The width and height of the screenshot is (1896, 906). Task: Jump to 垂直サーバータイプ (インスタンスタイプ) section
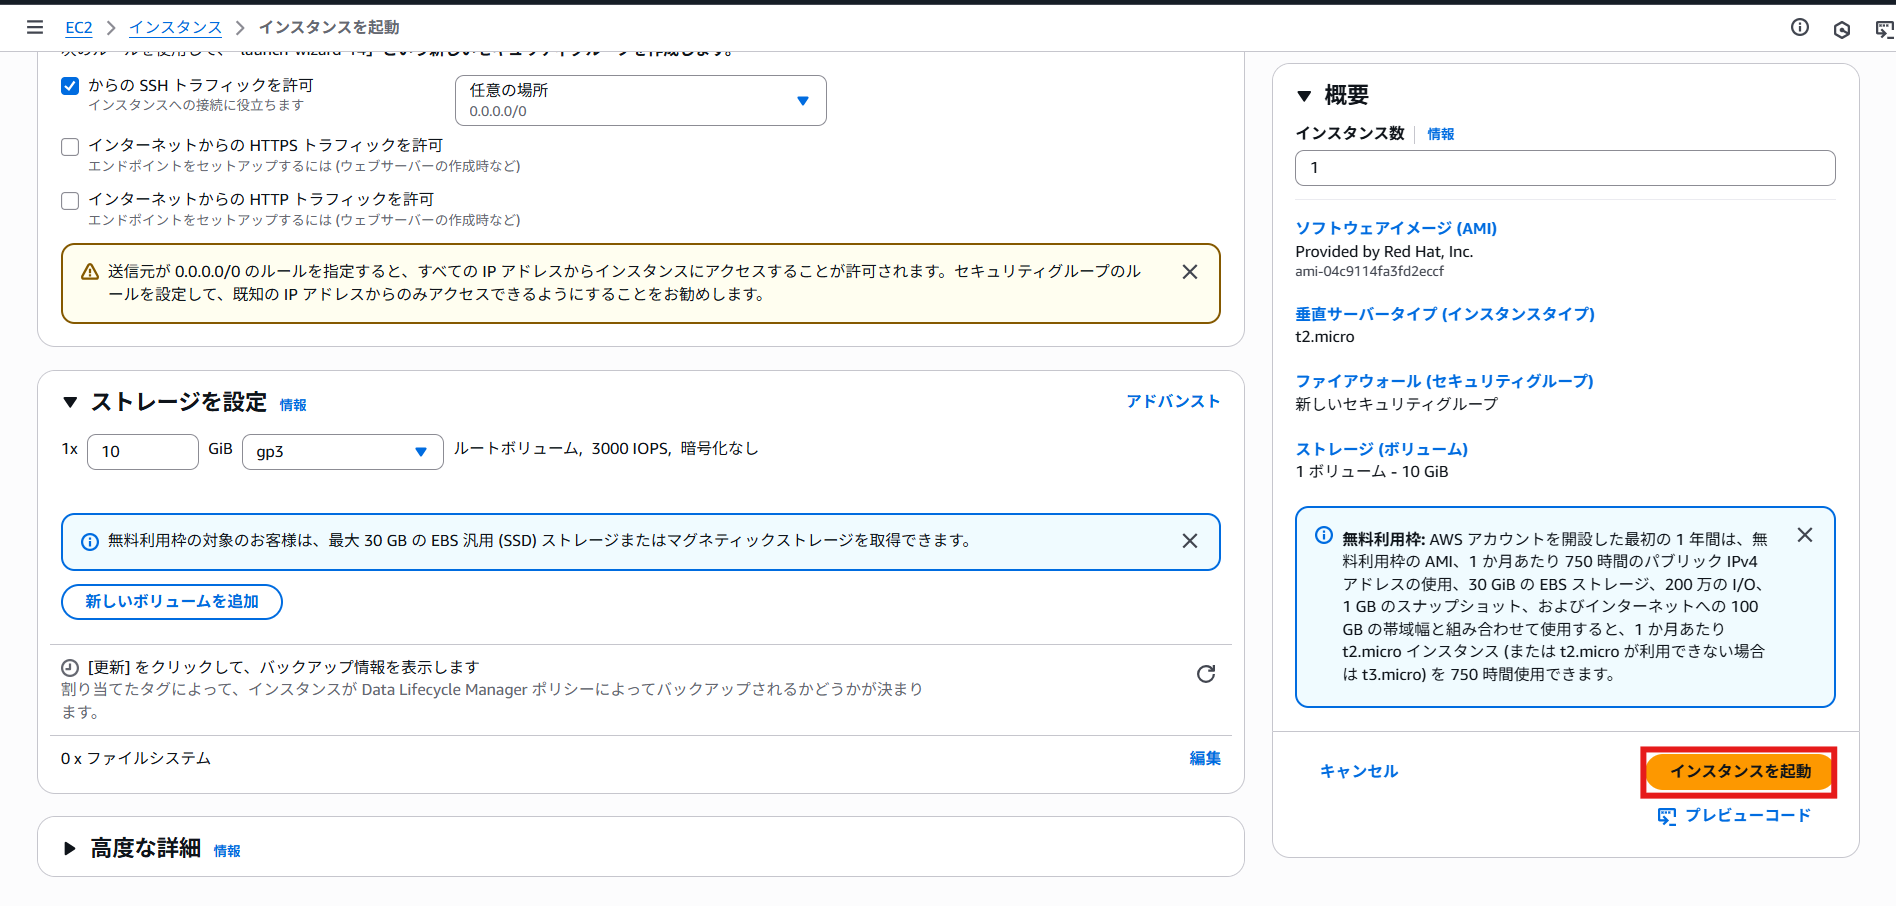coord(1445,314)
